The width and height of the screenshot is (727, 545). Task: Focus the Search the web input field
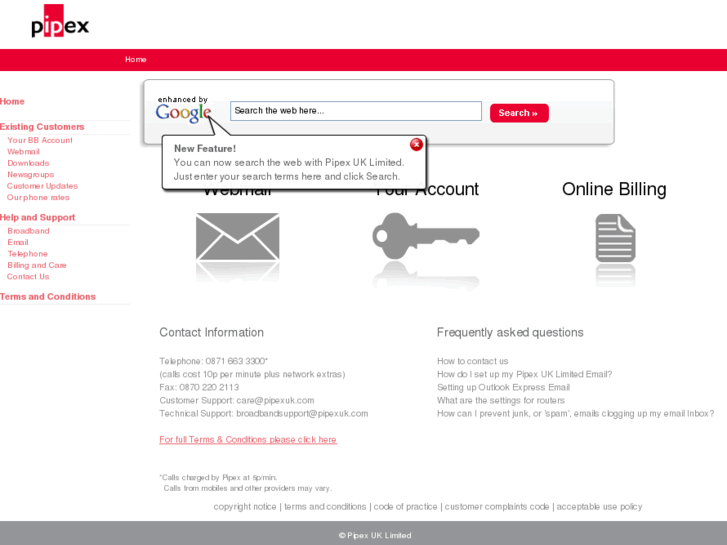click(x=356, y=111)
